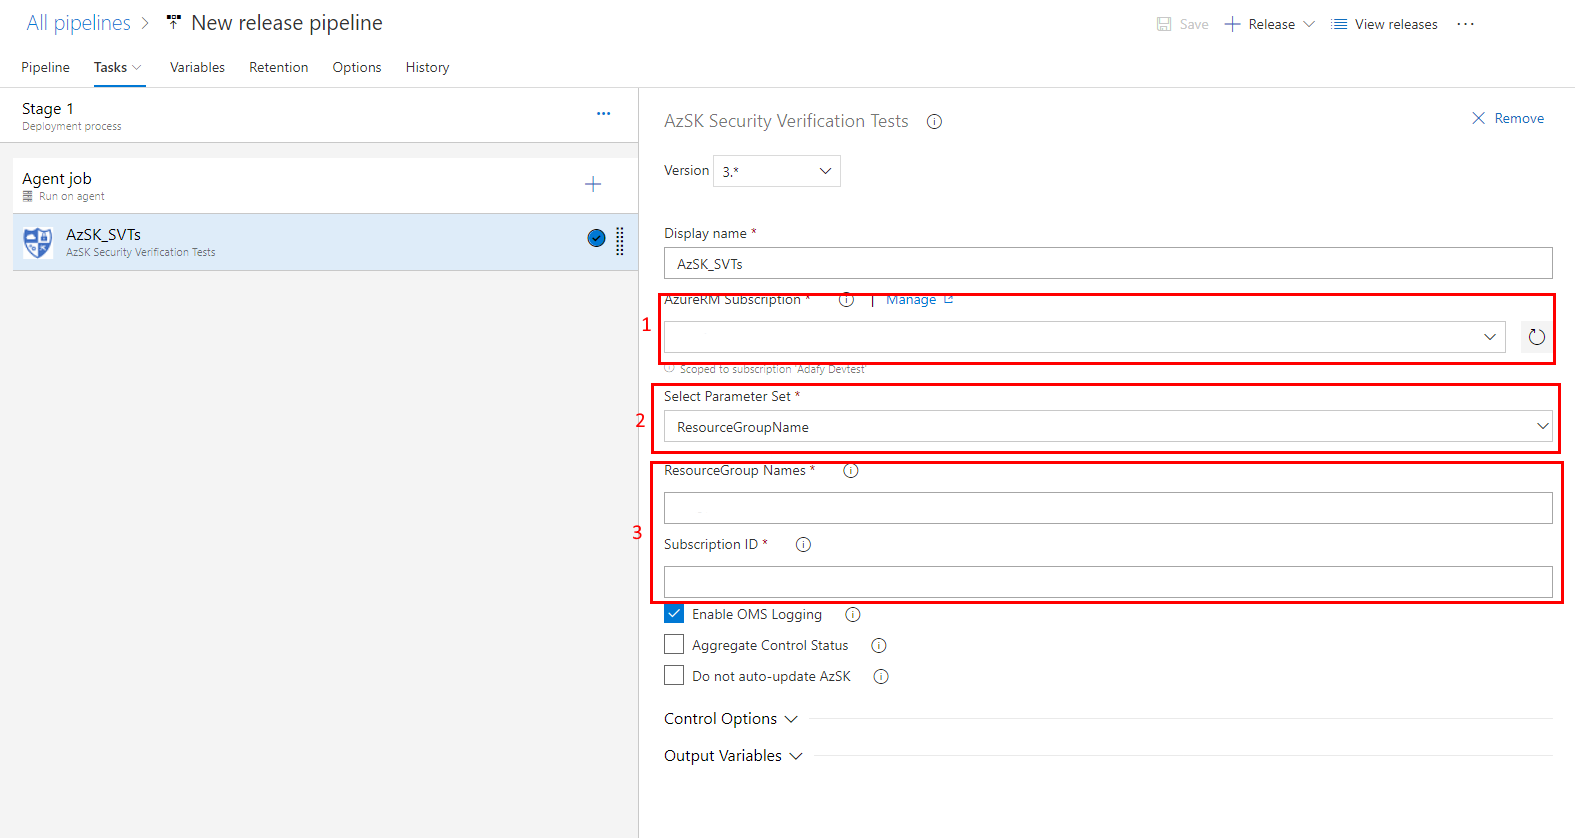1575x838 pixels.
Task: Open the Manage subscription link
Action: tap(911, 299)
